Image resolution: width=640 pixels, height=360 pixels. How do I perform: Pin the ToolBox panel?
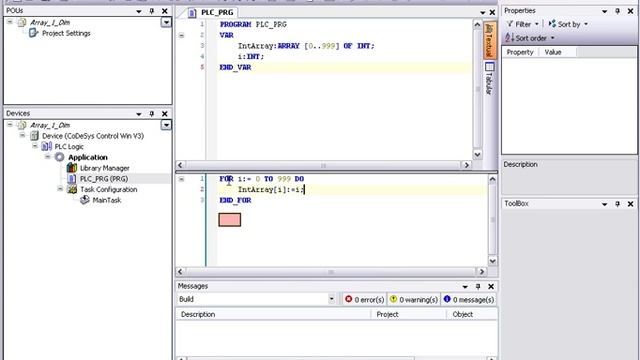(618, 204)
